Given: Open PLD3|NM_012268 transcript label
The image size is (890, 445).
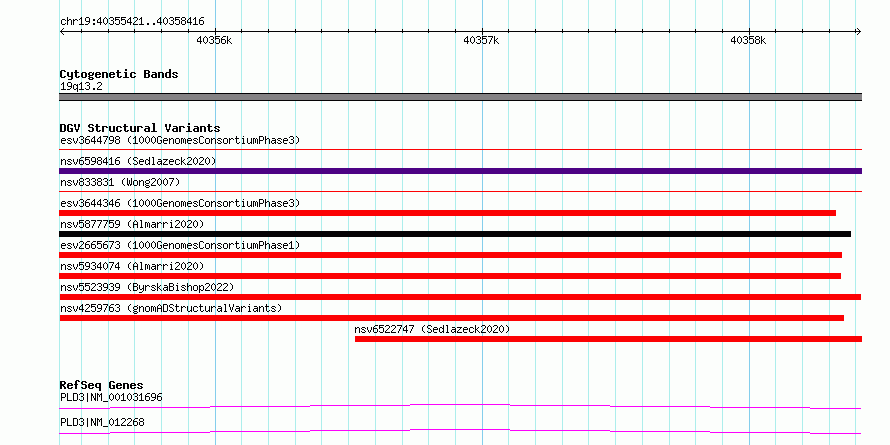Looking at the screenshot, I should click(x=102, y=422).
